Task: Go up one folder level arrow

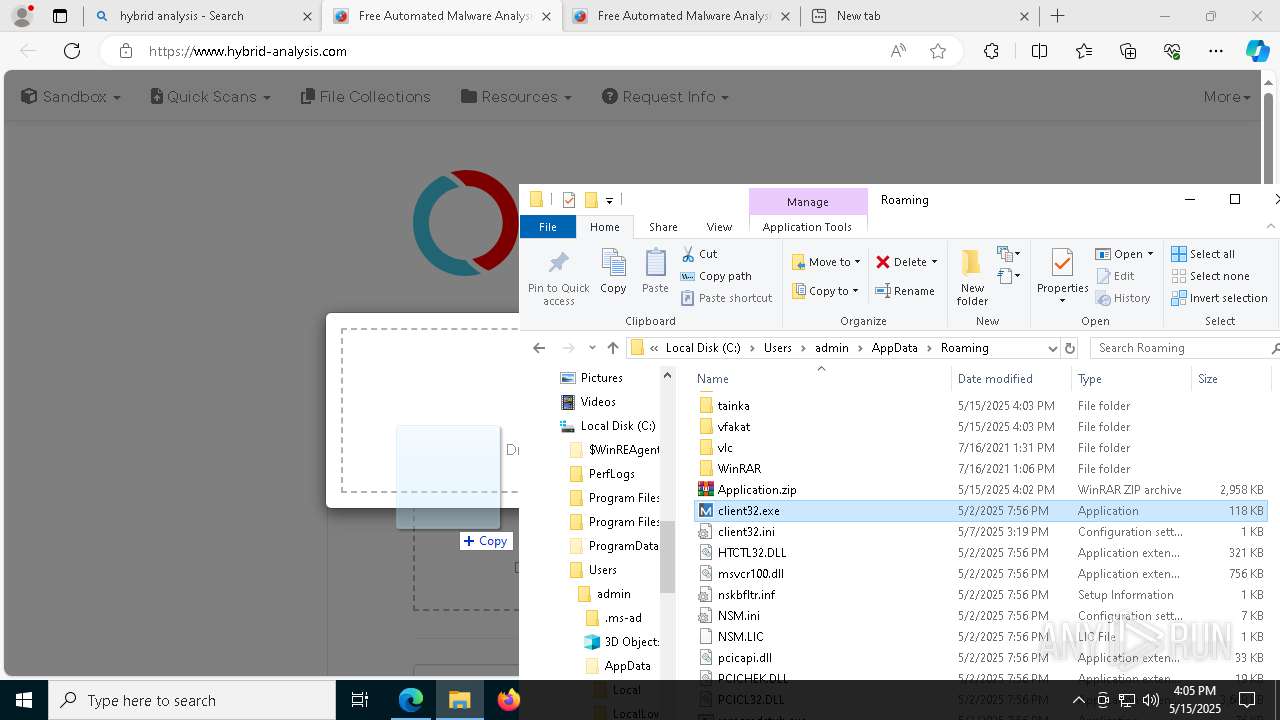Action: coord(613,348)
